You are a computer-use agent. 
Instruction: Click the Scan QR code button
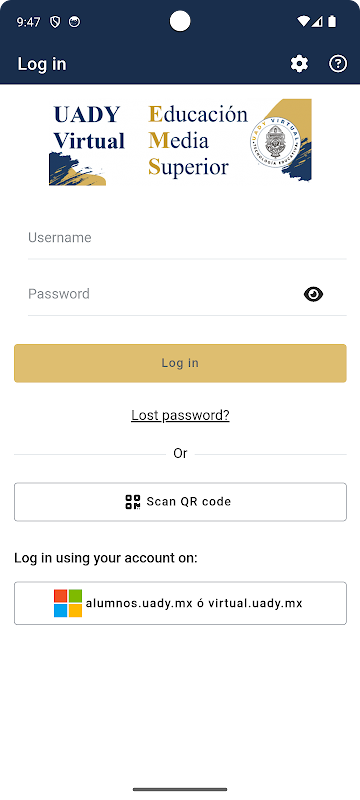[x=180, y=502]
